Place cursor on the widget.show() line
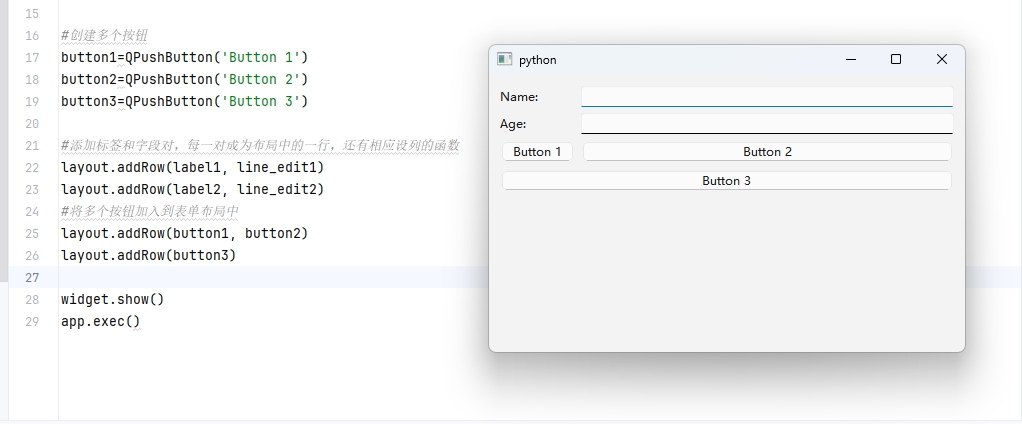 [x=112, y=299]
